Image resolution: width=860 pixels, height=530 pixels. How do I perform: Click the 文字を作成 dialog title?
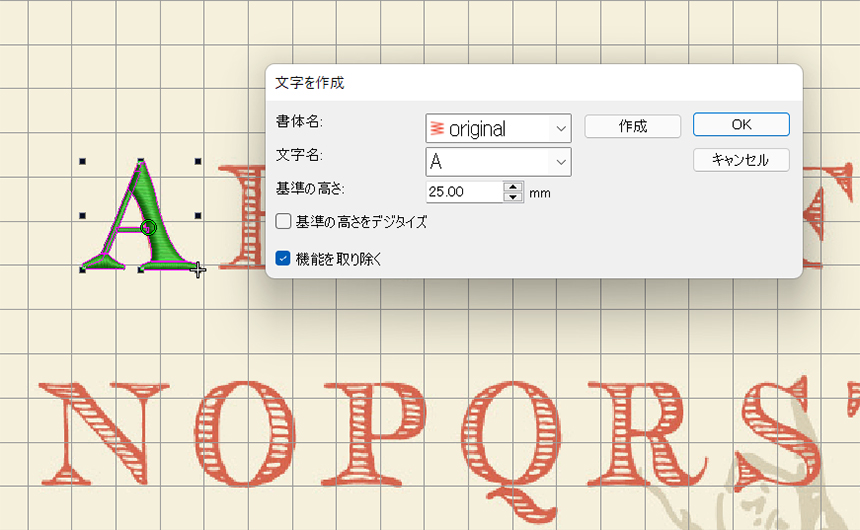[309, 83]
